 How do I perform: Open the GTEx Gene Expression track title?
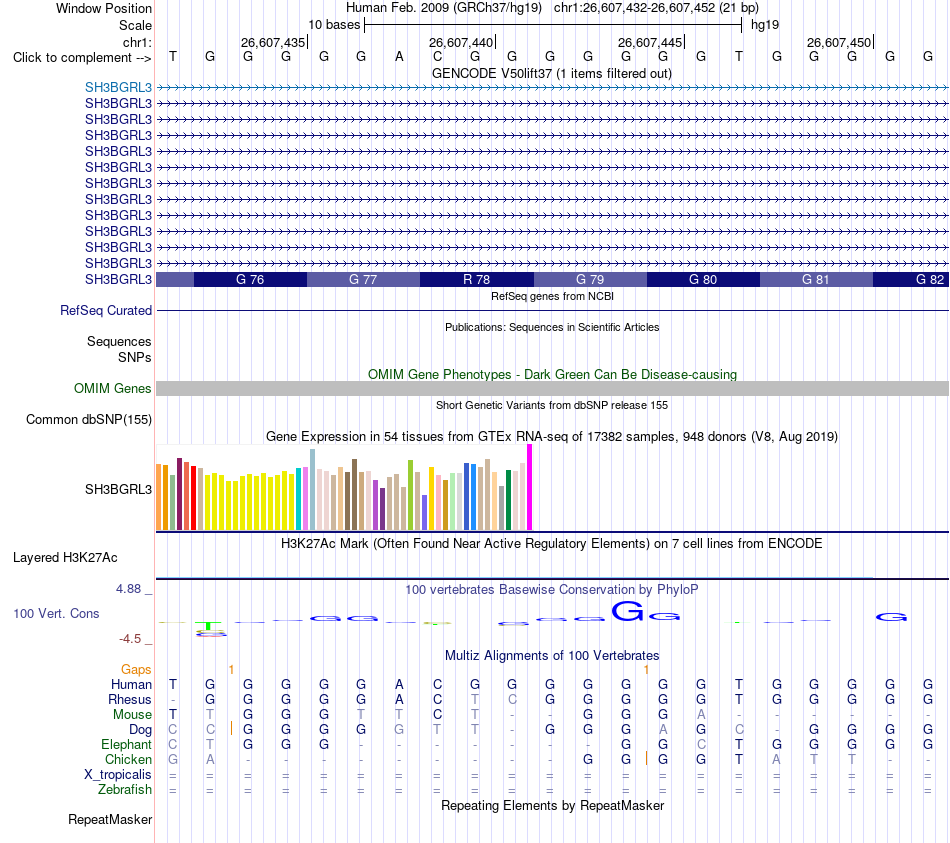[x=552, y=436]
